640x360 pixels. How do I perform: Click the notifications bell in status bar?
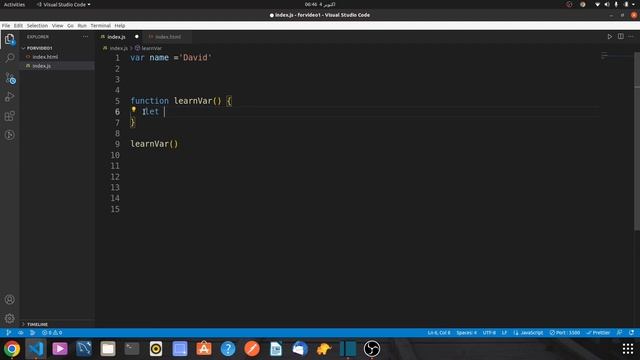coord(631,333)
